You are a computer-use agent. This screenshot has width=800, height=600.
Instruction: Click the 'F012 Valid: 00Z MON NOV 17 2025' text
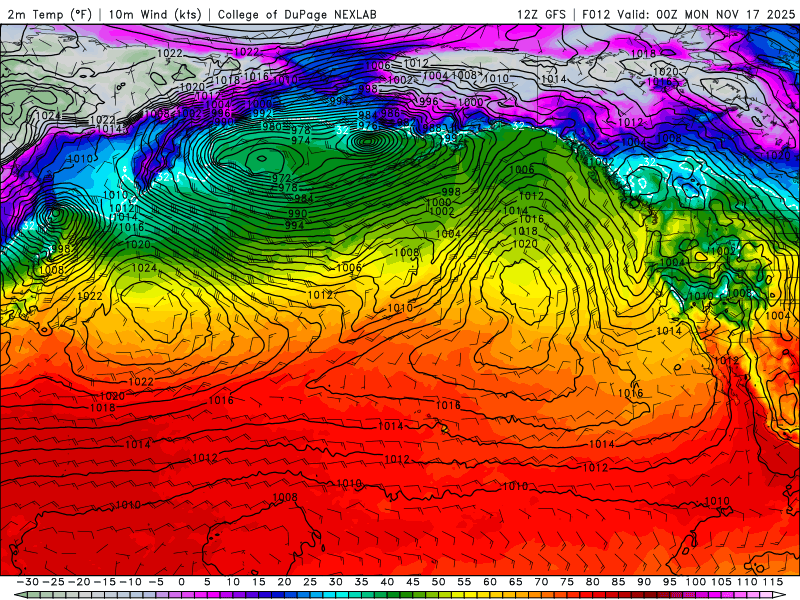[688, 14]
